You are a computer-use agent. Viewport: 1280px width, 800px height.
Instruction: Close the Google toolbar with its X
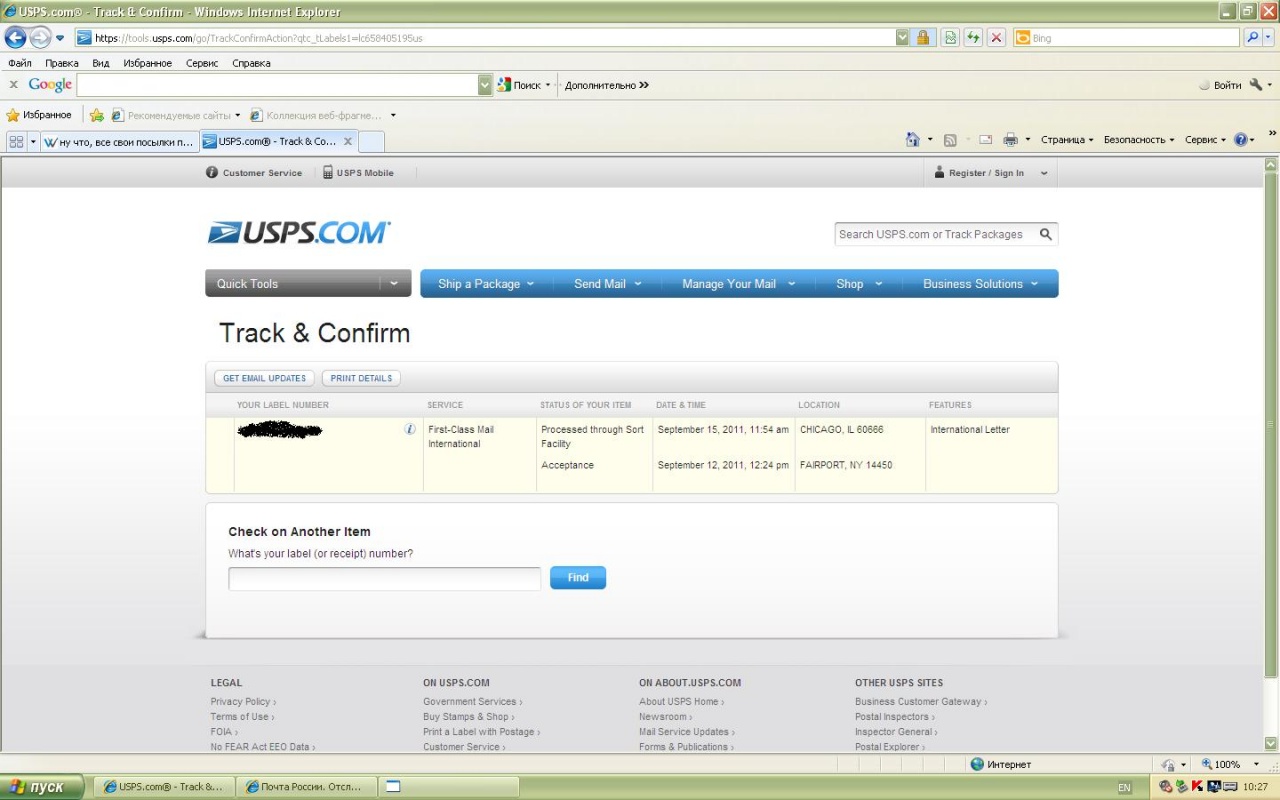14,85
